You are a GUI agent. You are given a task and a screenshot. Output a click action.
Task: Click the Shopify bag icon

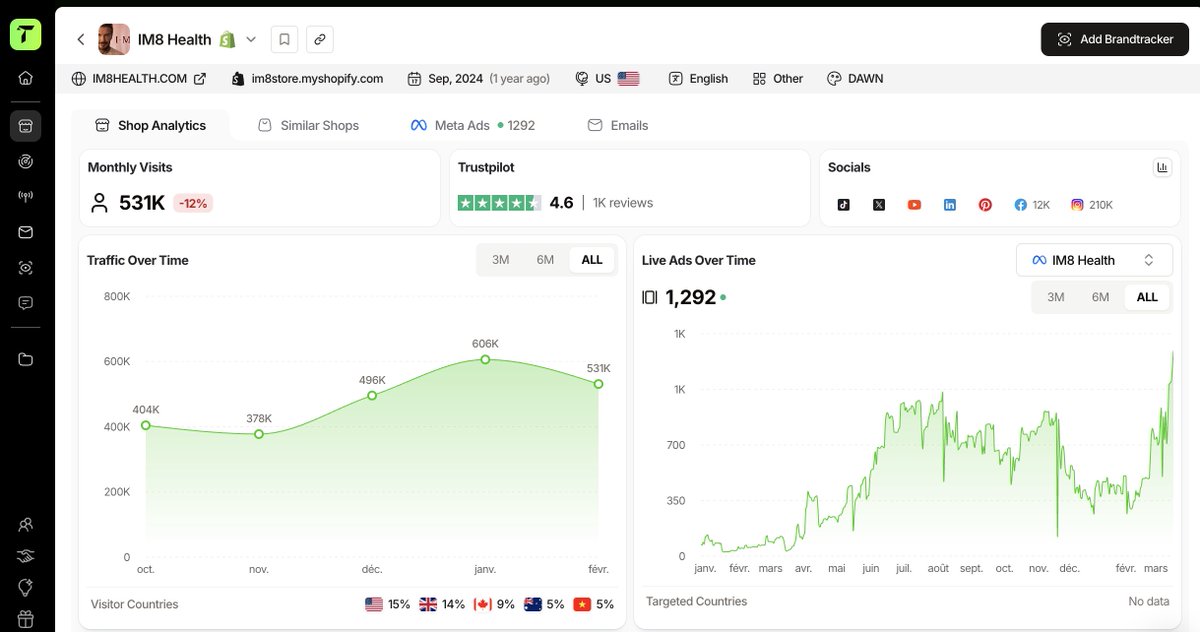(x=228, y=40)
